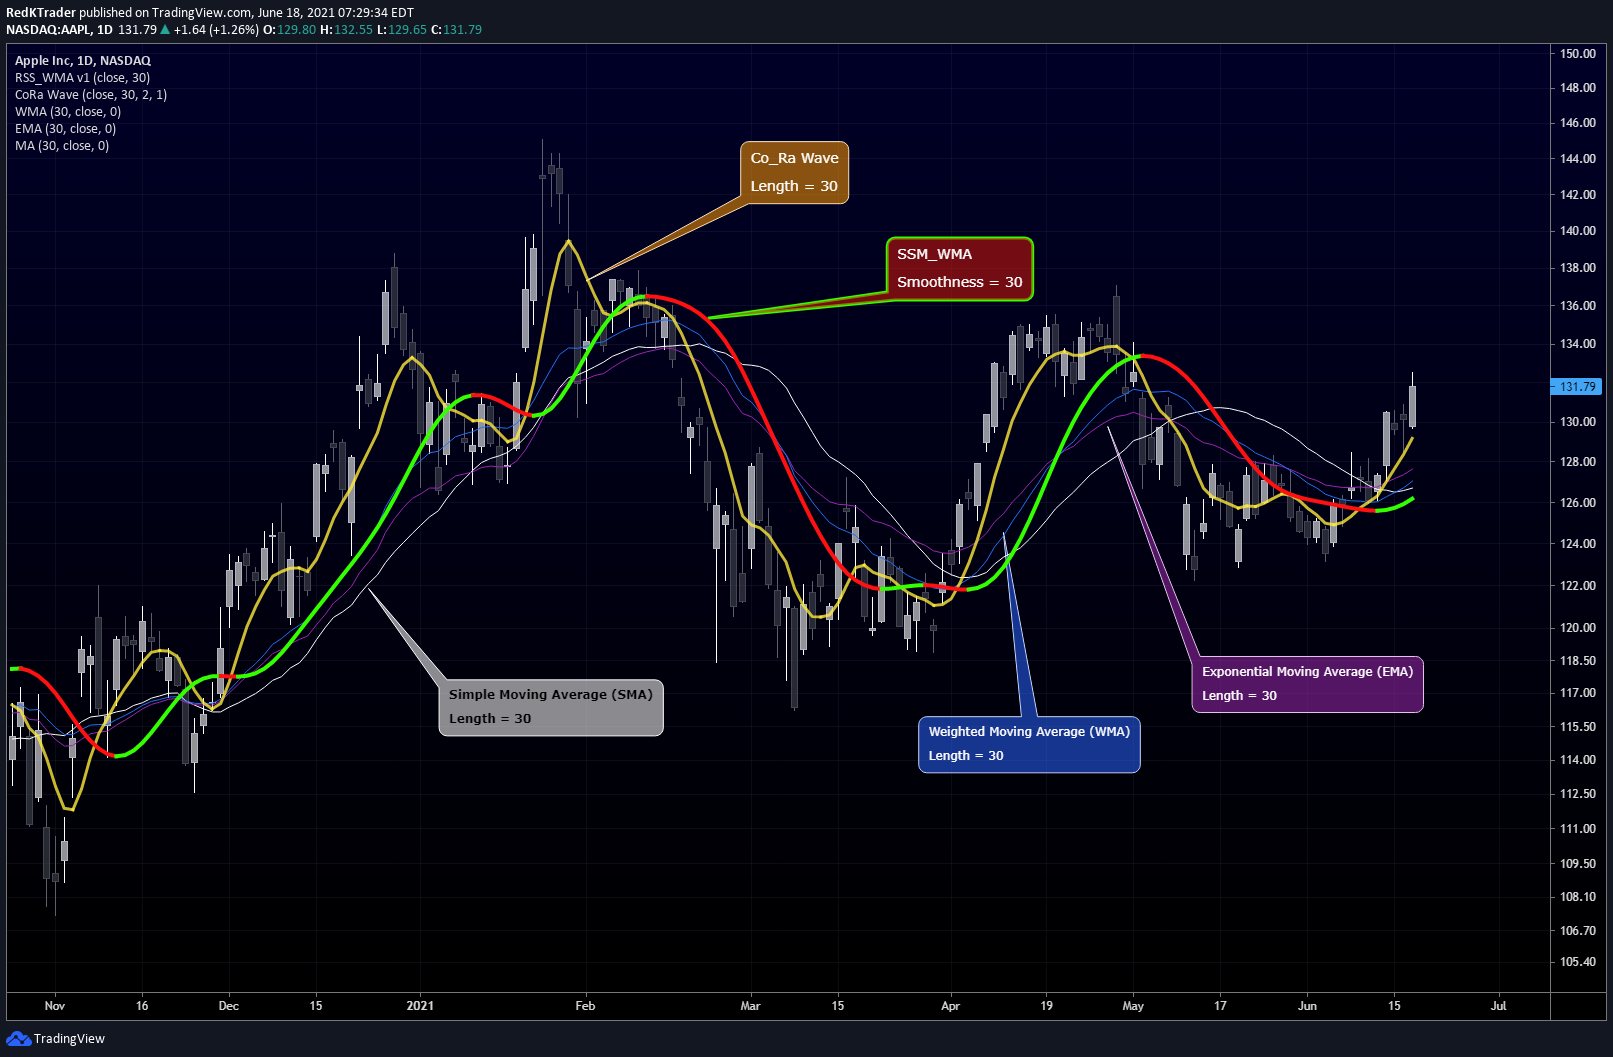Click the 140.00 price axis label
Screen dimensions: 1613x1057
click(1578, 231)
